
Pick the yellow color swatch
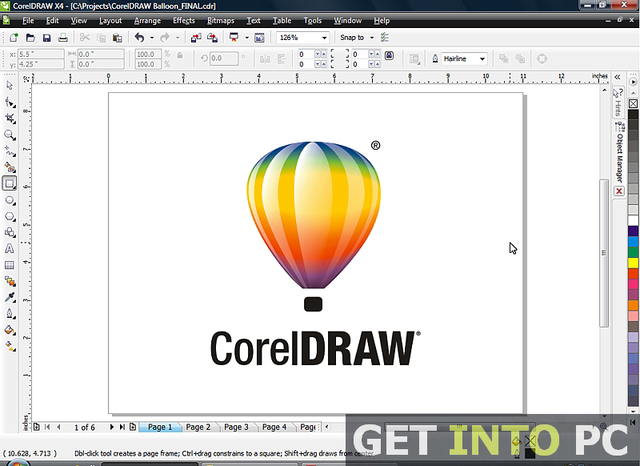pyautogui.click(x=633, y=262)
